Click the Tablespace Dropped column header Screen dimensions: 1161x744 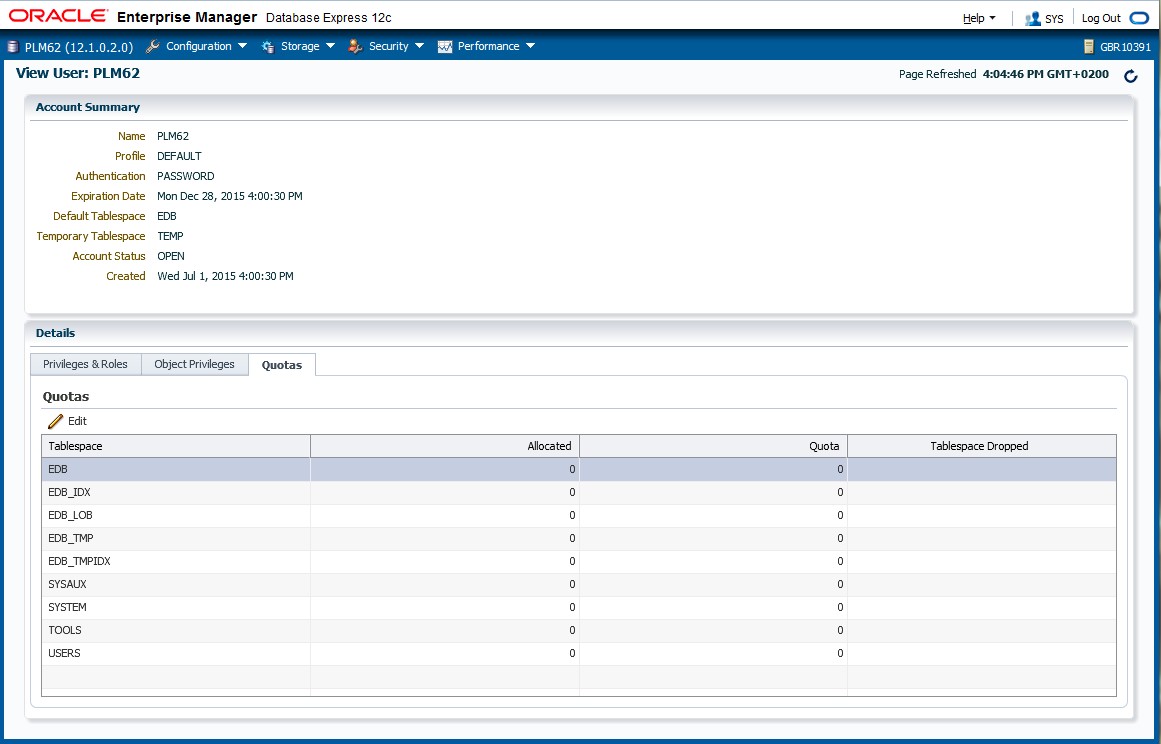tap(982, 446)
